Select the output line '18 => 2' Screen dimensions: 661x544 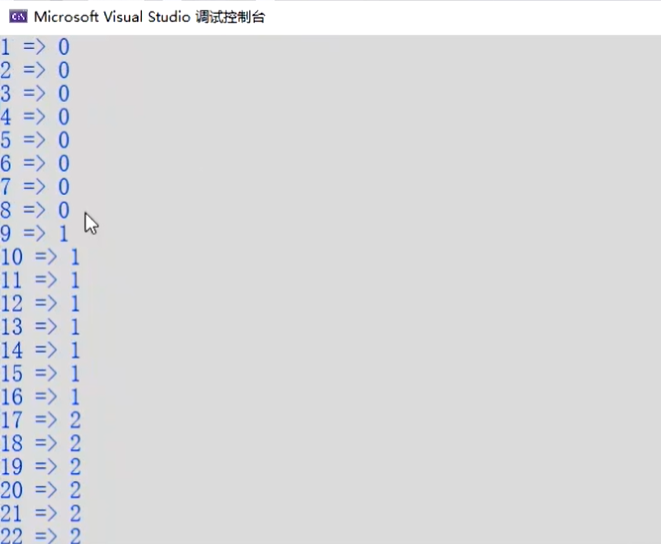pos(40,444)
